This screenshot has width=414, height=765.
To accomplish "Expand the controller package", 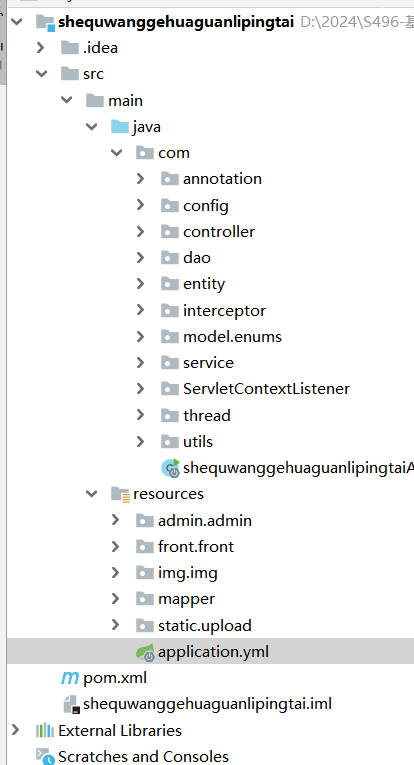I will pos(140,231).
